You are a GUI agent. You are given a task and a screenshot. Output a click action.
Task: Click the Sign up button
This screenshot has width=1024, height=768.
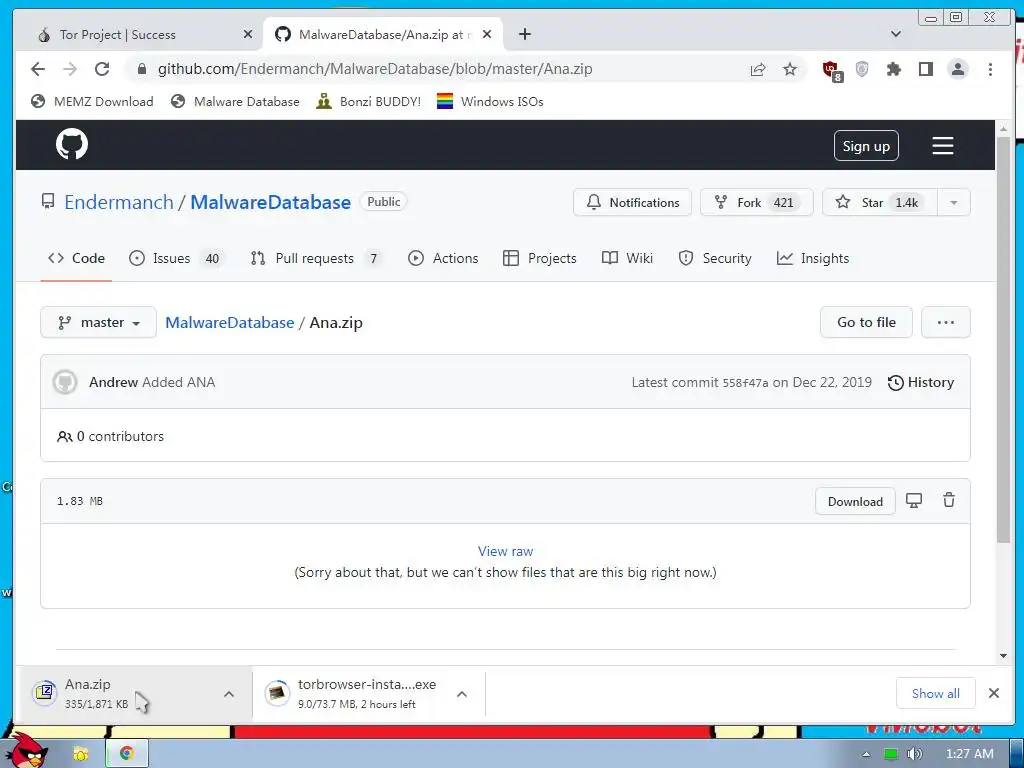[866, 146]
